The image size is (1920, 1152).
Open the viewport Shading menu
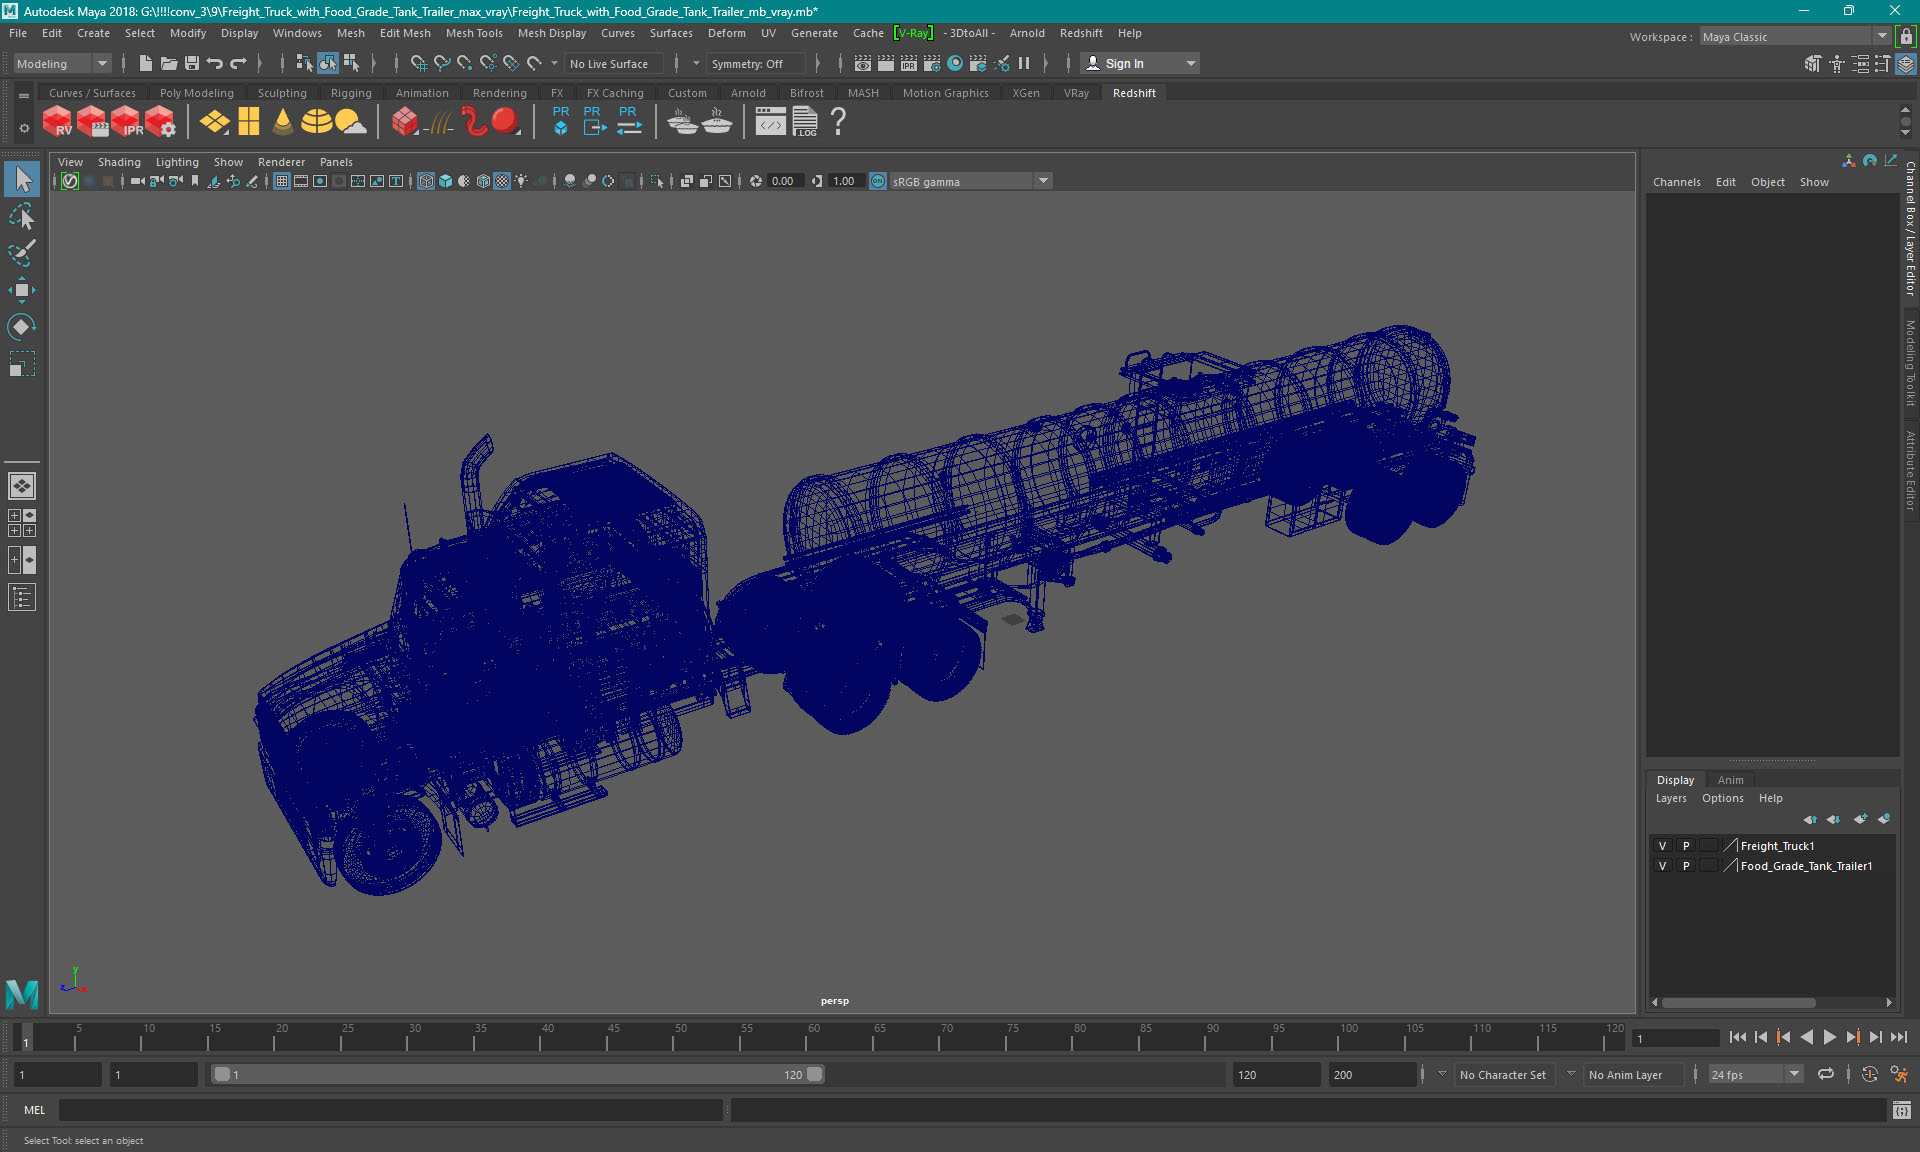click(119, 162)
